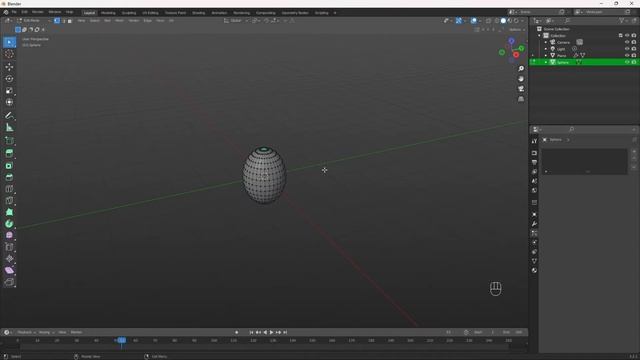The image size is (640, 360).
Task: Select the Rip Region tool
Action: point(9,282)
